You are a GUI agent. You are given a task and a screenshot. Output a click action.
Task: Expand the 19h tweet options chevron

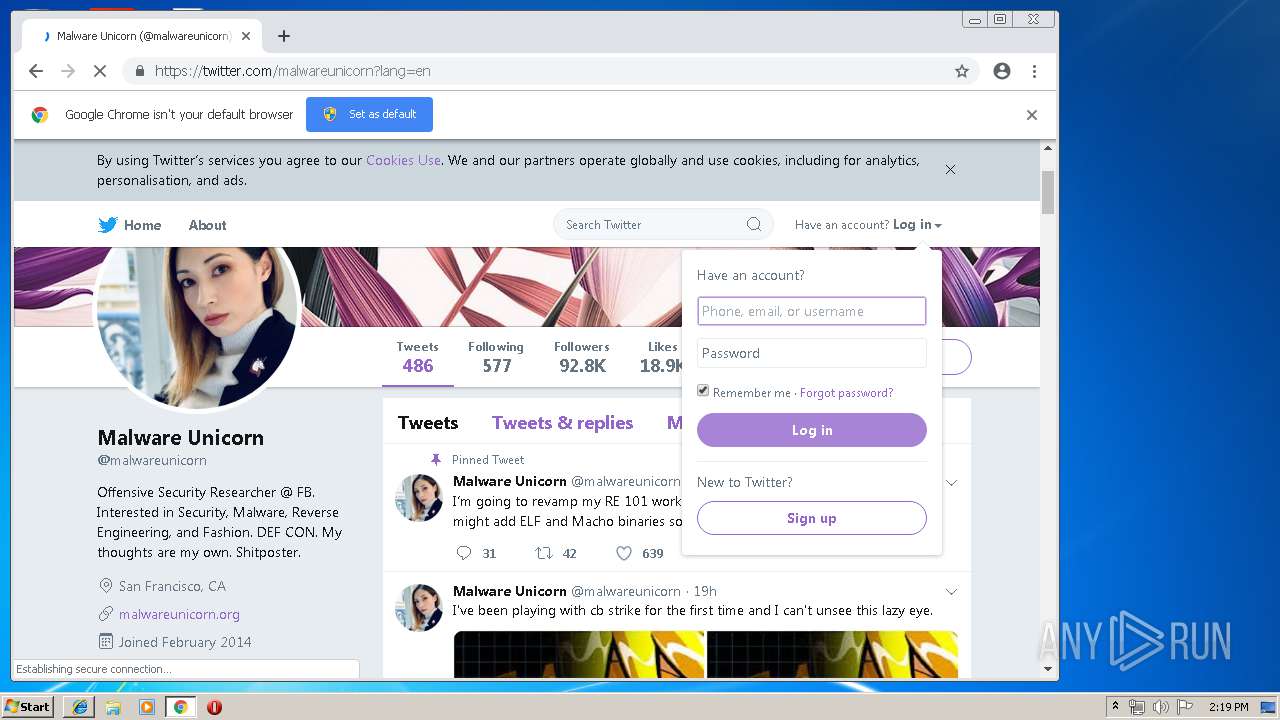point(951,591)
